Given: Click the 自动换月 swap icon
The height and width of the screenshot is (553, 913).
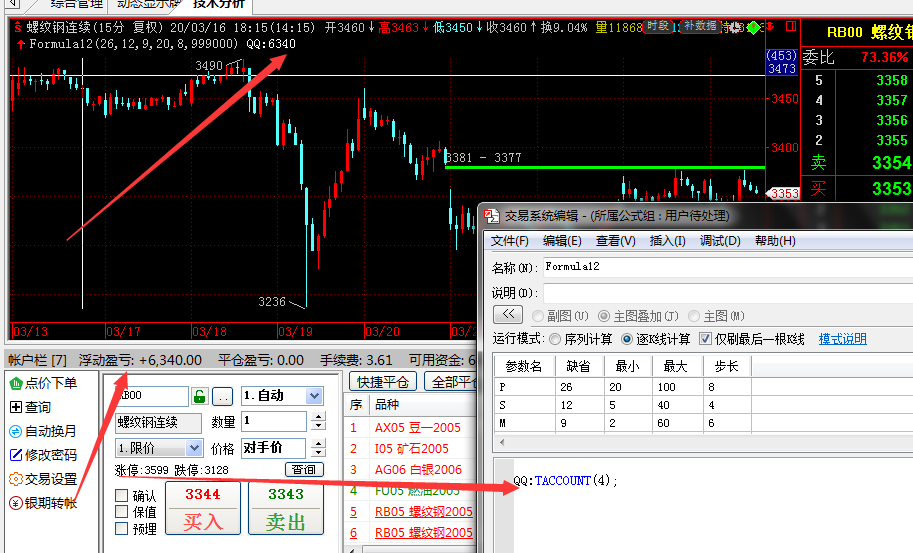Looking at the screenshot, I should pos(16,431).
